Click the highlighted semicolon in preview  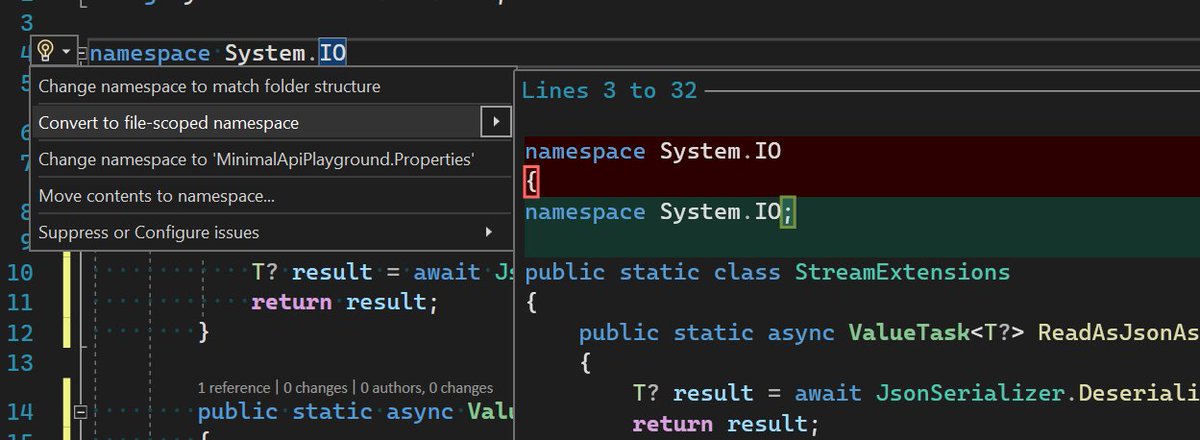tap(788, 212)
